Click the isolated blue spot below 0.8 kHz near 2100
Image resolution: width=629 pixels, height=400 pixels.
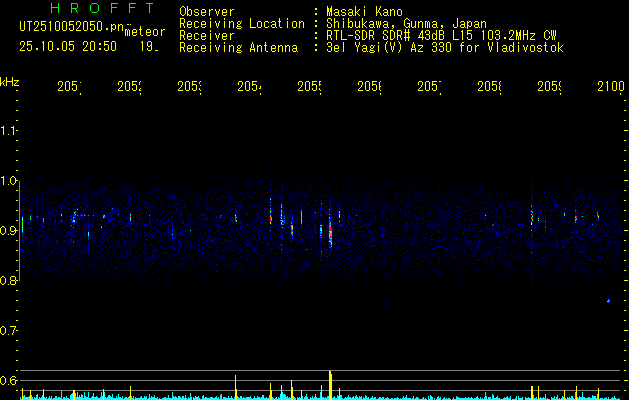[609, 301]
